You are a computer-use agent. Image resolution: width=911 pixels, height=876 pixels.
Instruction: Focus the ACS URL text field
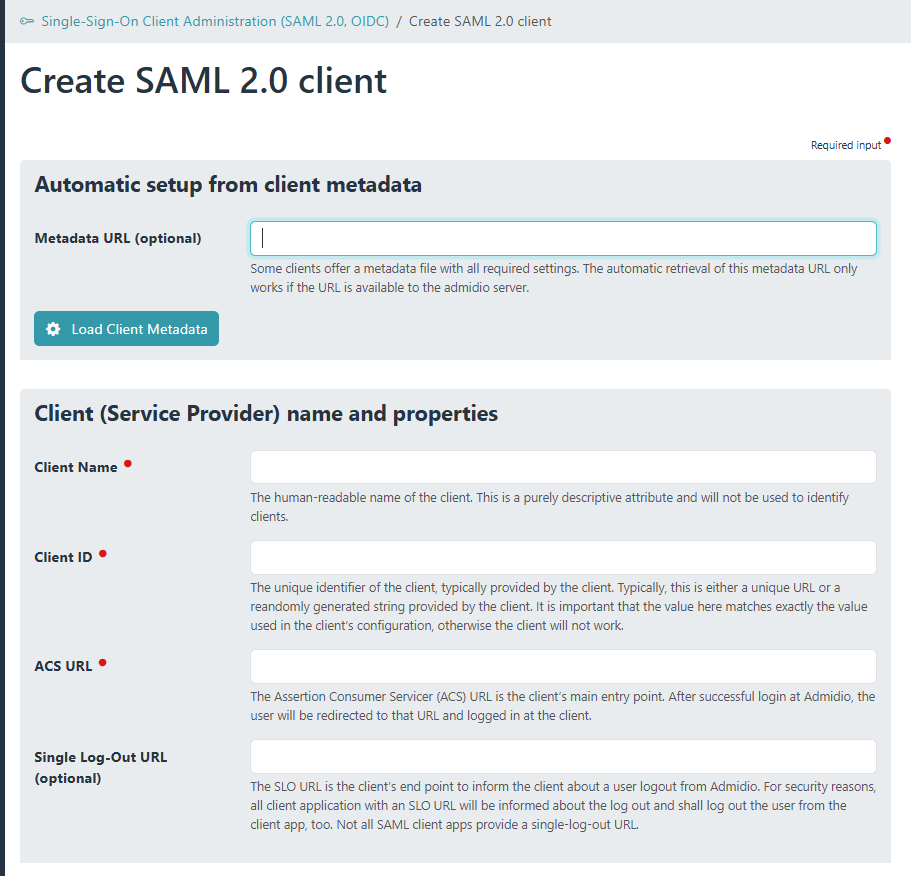click(x=563, y=666)
